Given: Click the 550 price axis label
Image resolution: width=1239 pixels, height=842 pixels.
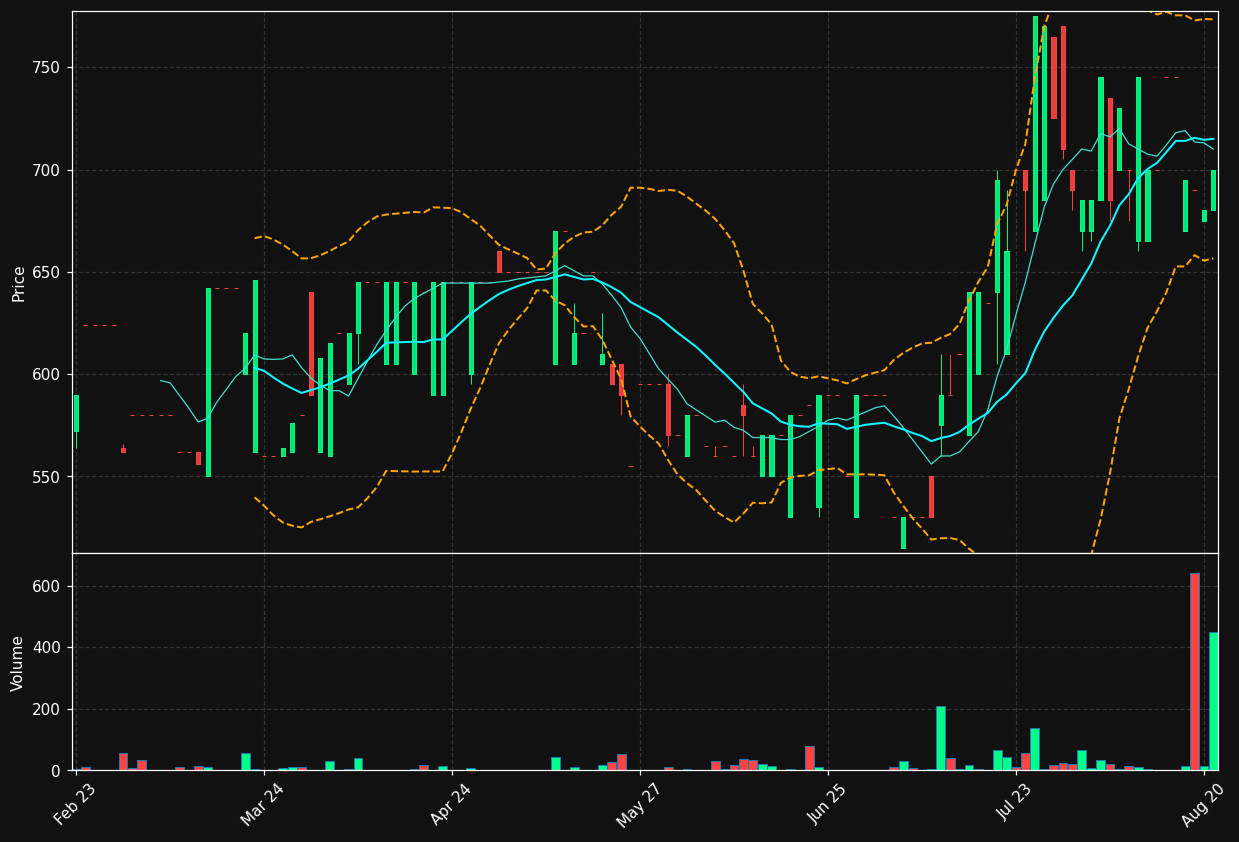Looking at the screenshot, I should [46, 477].
